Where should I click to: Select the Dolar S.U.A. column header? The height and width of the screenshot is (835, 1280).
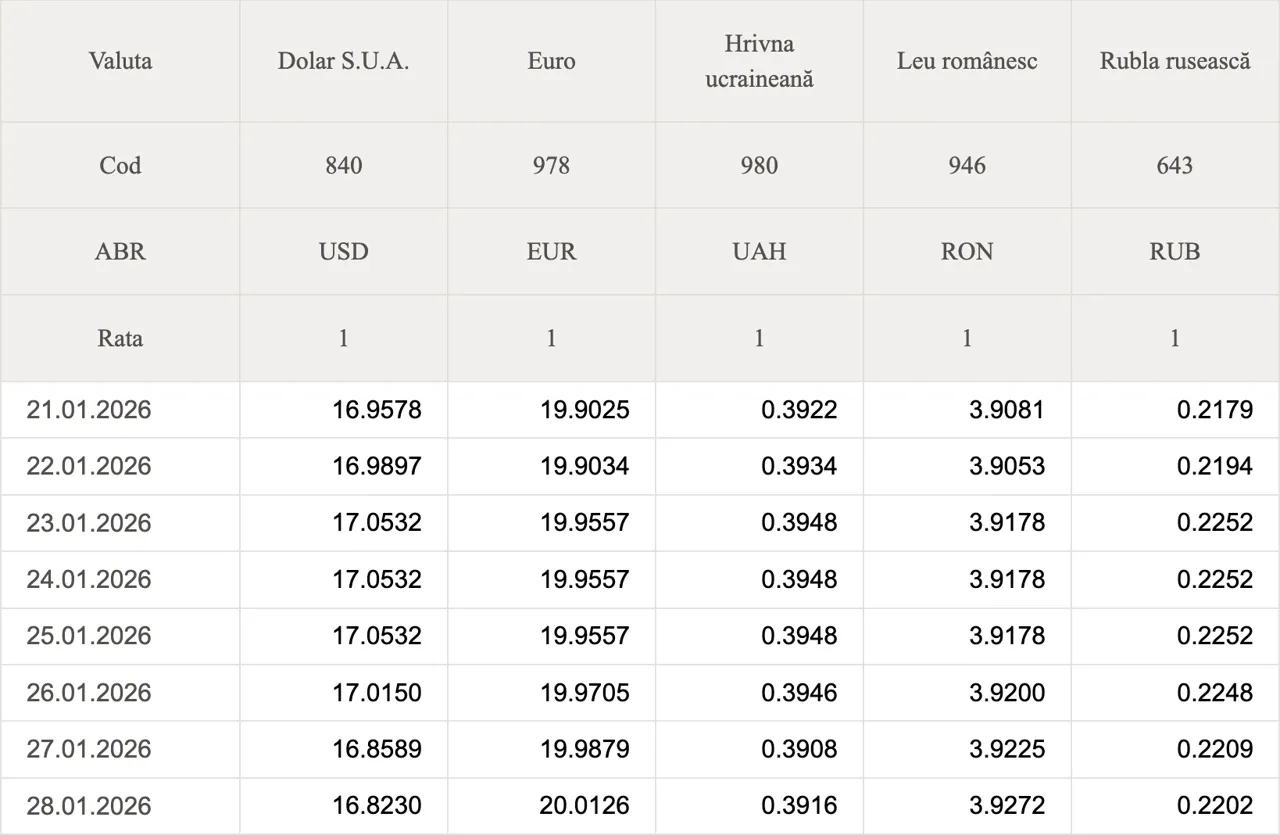pos(343,61)
